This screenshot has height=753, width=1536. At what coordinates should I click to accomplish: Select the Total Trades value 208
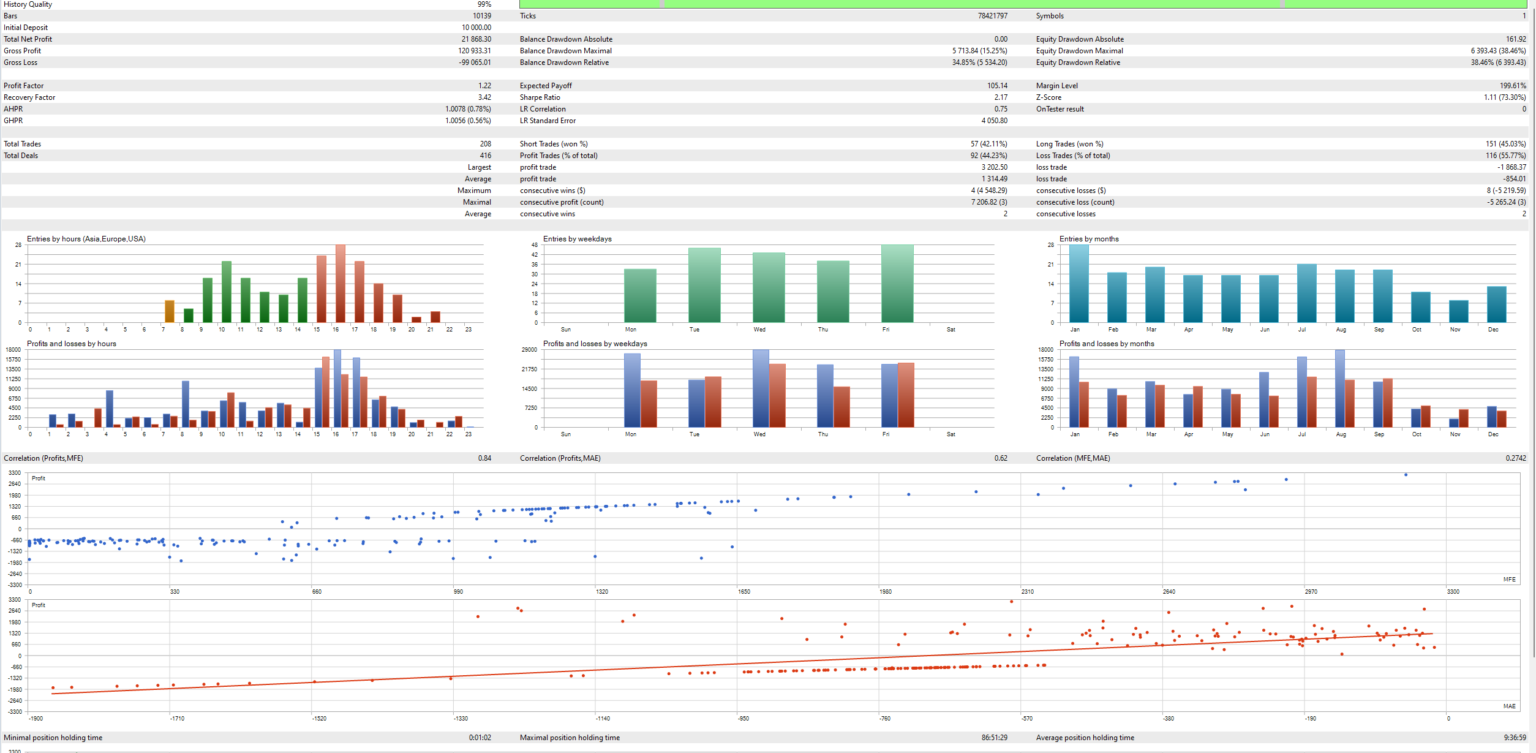point(484,144)
